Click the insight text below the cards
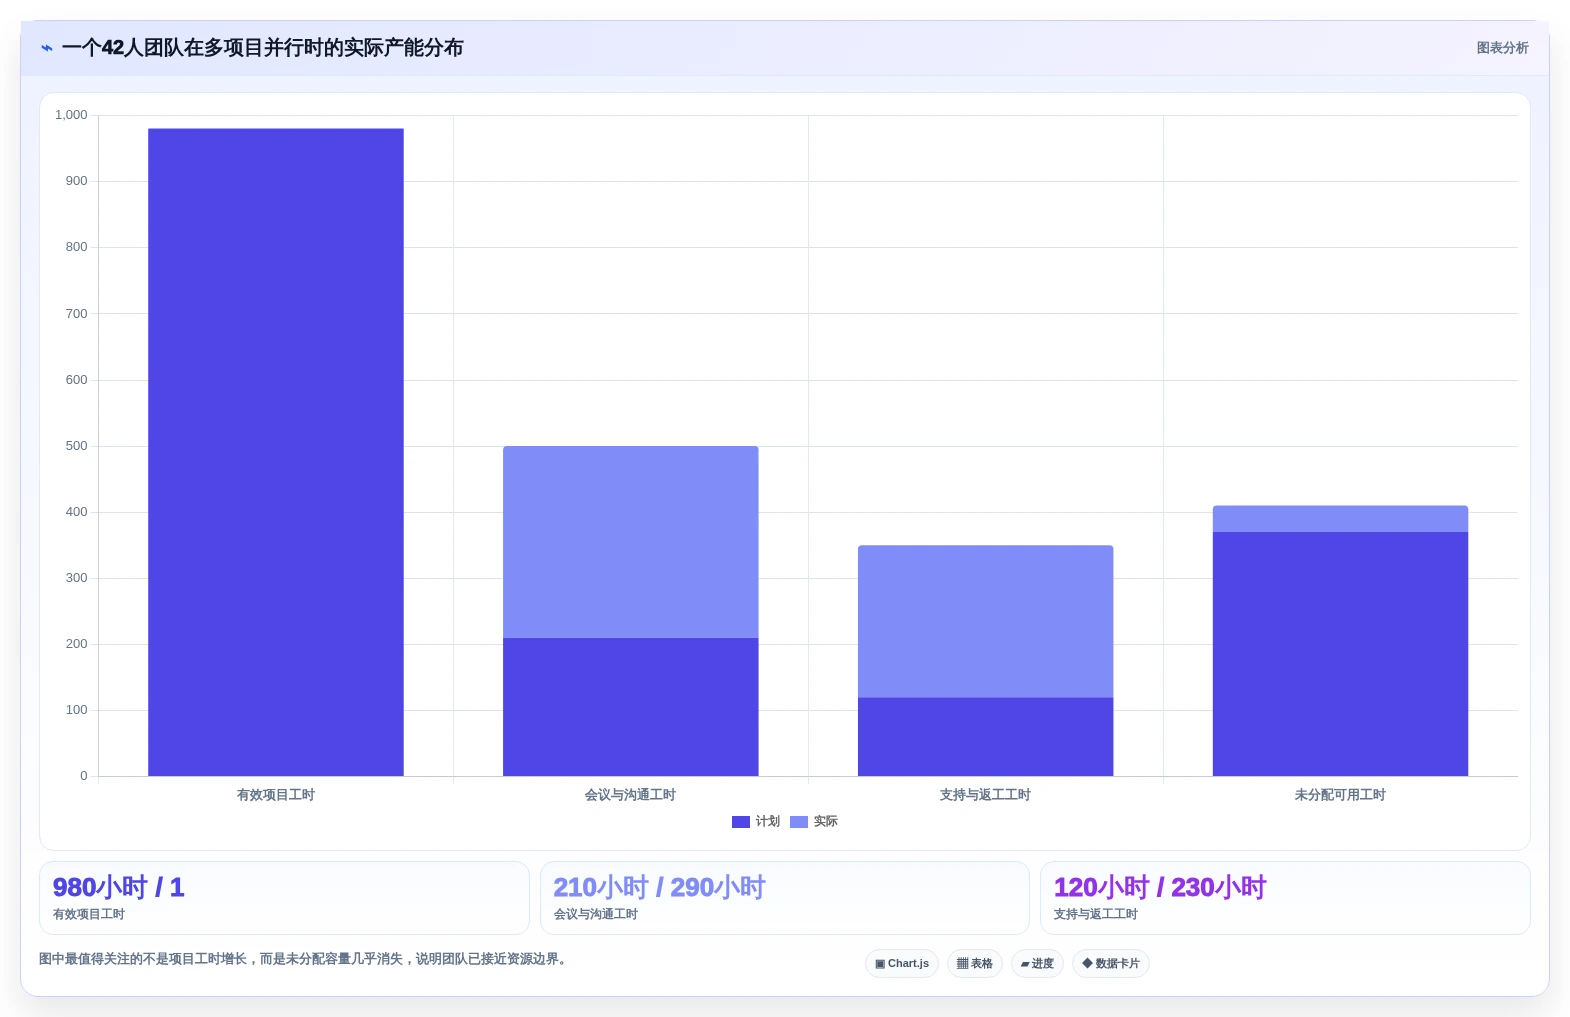This screenshot has height=1017, width=1570. click(305, 959)
